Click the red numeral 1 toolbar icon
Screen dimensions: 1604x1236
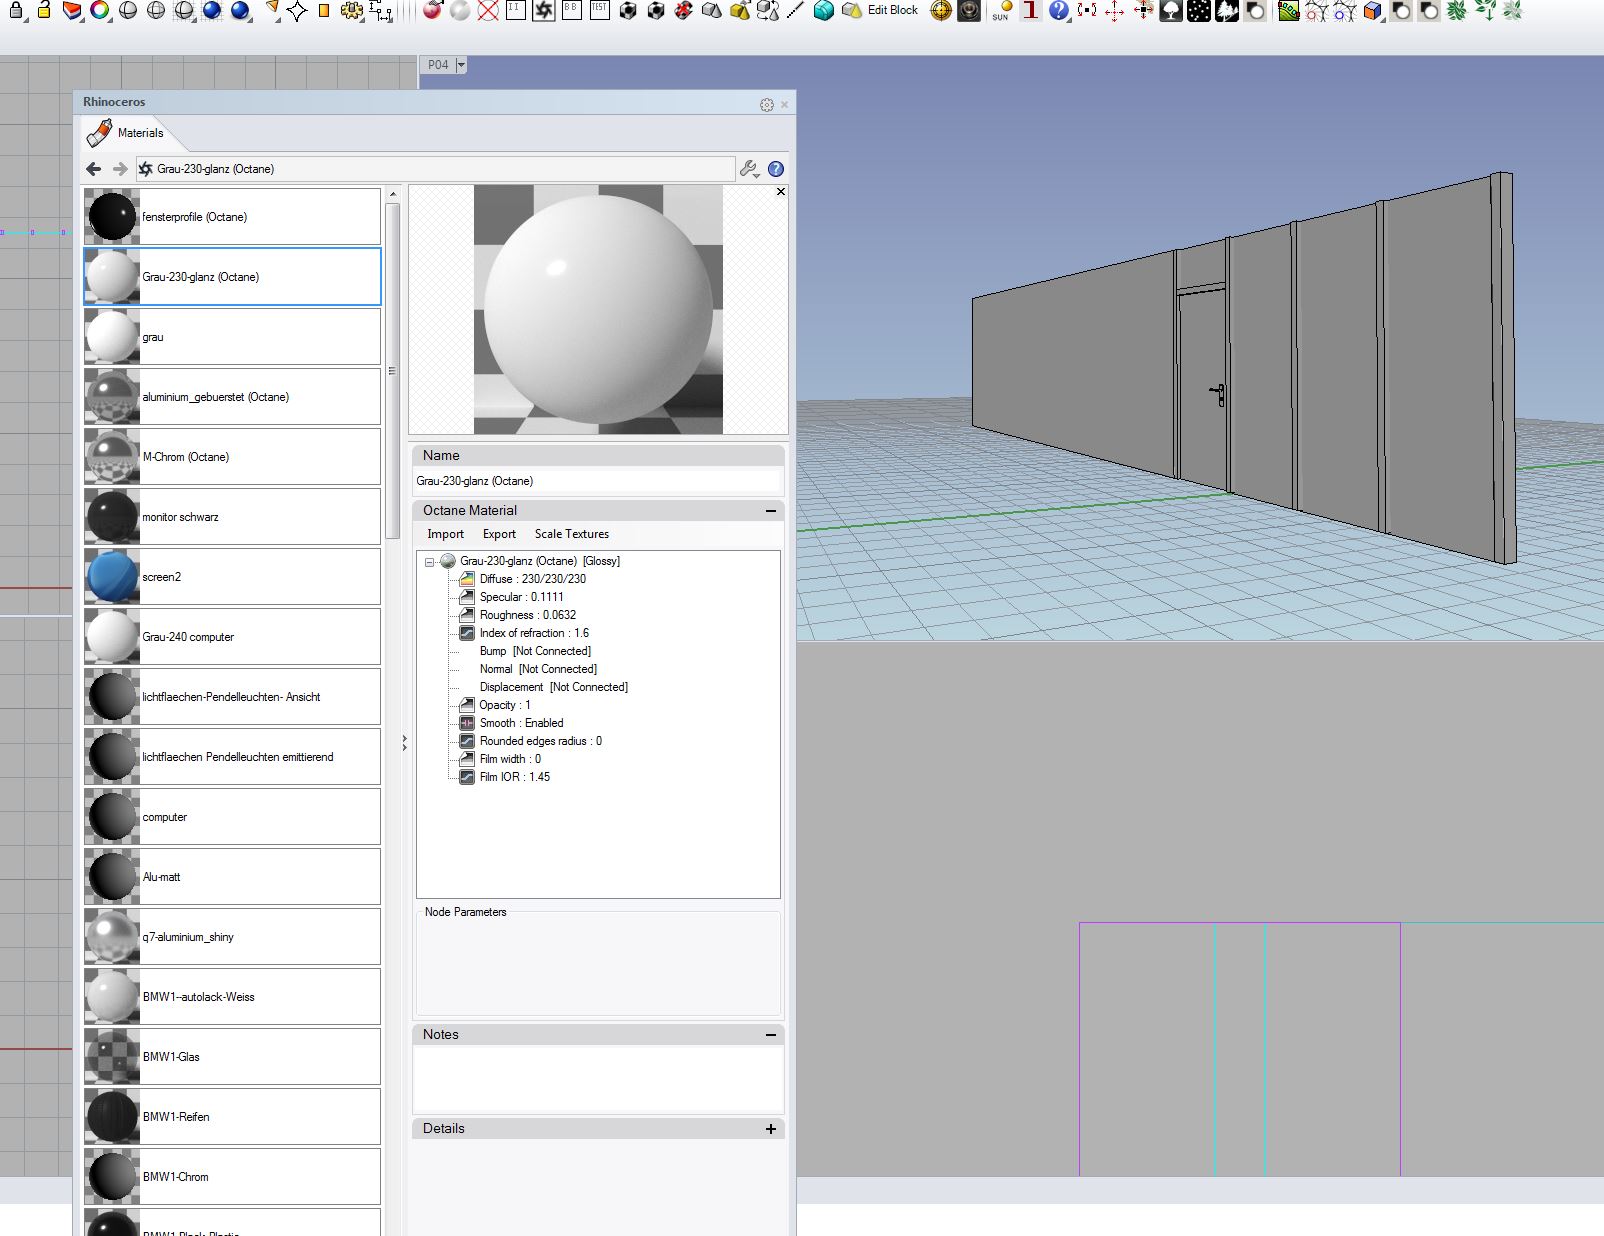pos(1030,11)
